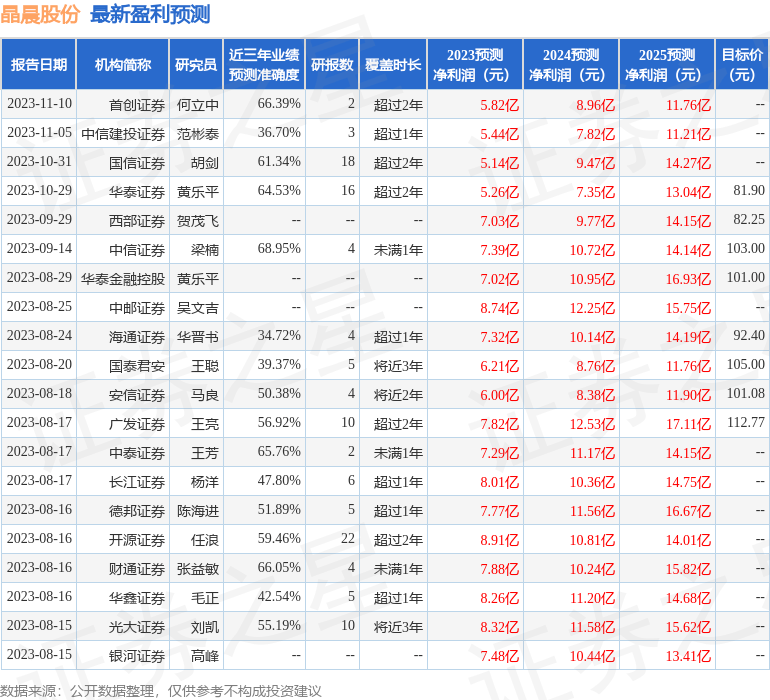Click target price 105.00
The width and height of the screenshot is (770, 700).
745,364
